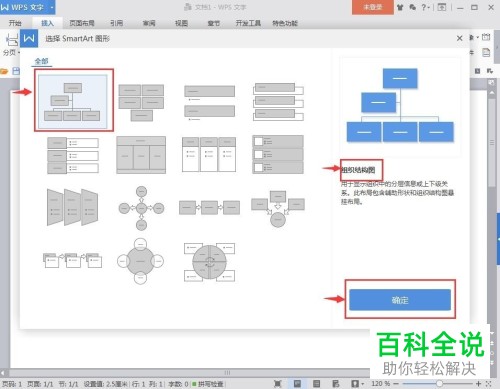
Task: Open the 特色功能 ribbon tab
Action: [x=285, y=23]
